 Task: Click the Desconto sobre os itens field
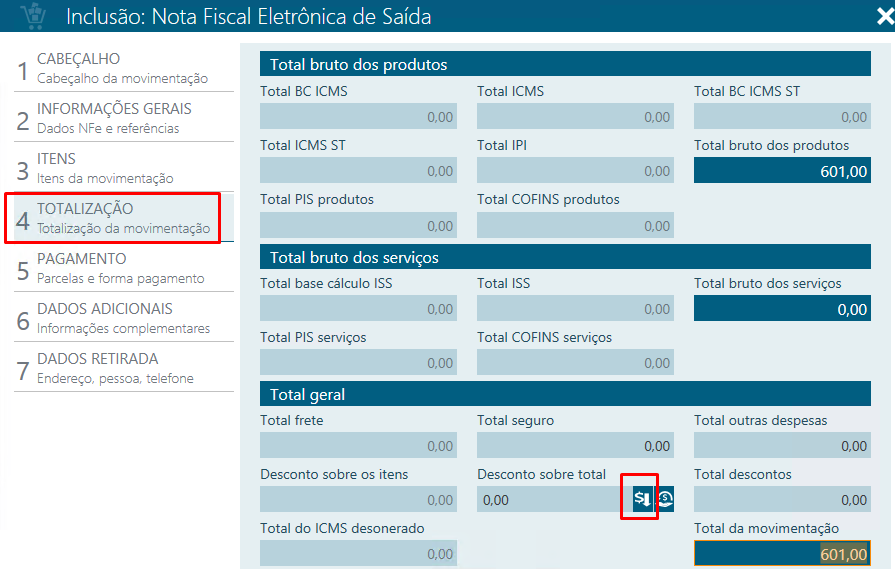coord(358,500)
